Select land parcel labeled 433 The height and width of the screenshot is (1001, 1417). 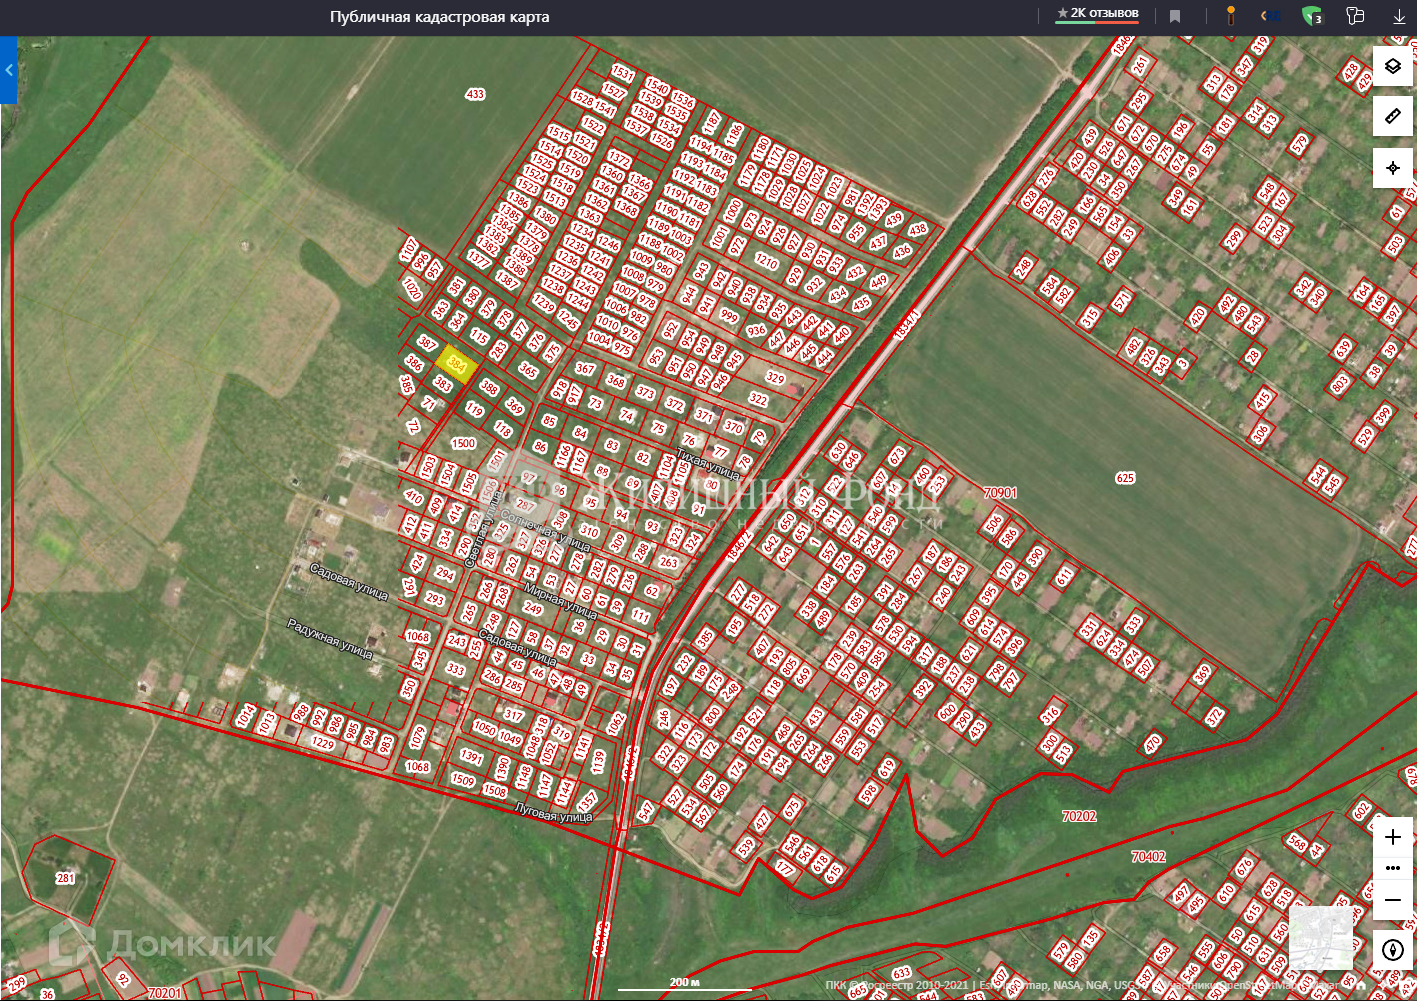[x=475, y=94]
